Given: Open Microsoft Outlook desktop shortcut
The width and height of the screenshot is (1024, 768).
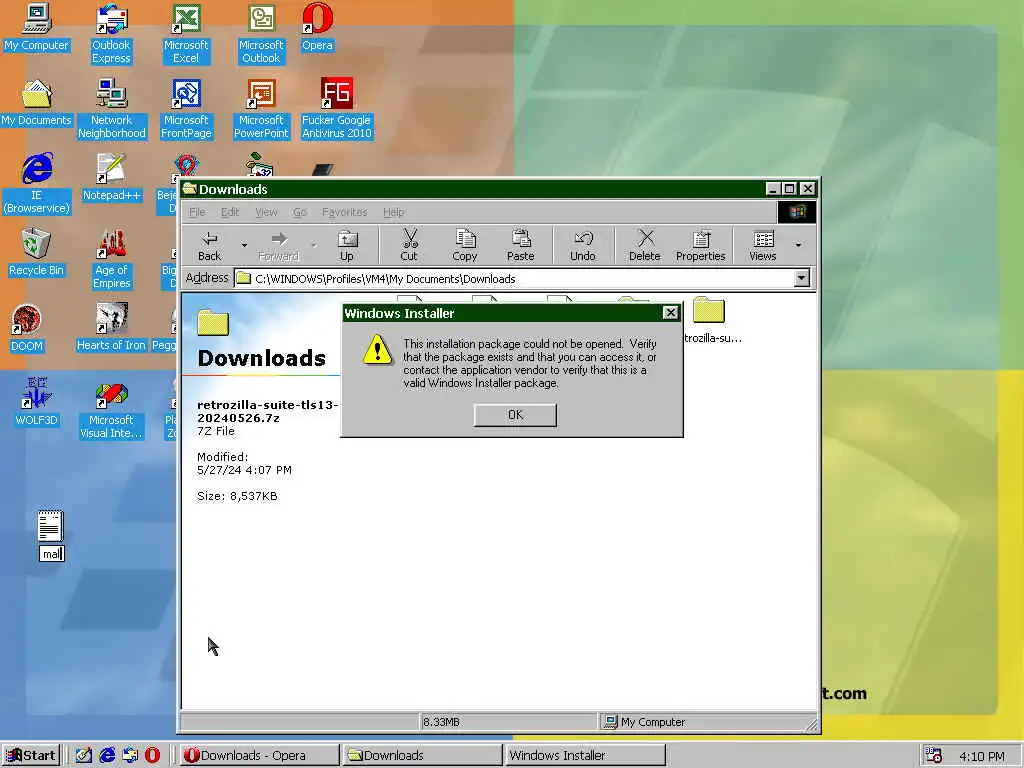Looking at the screenshot, I should [261, 34].
